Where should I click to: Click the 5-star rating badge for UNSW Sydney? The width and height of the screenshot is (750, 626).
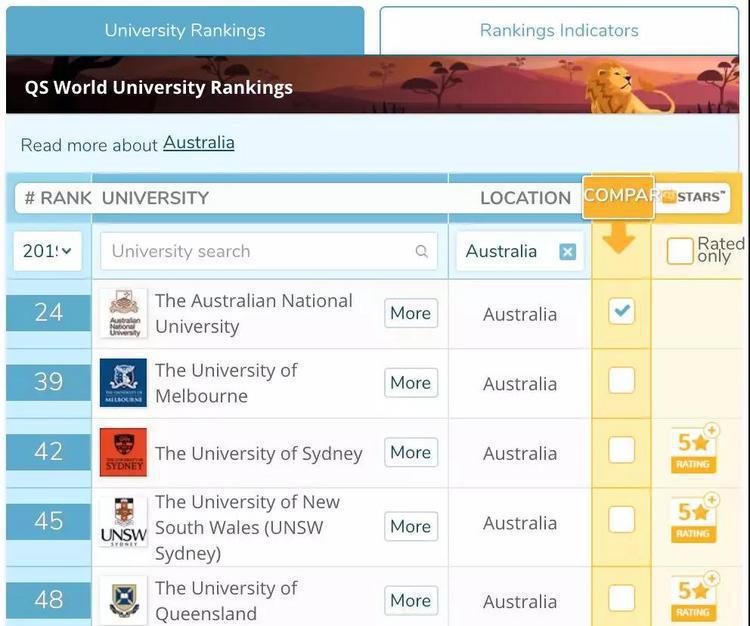click(x=694, y=518)
